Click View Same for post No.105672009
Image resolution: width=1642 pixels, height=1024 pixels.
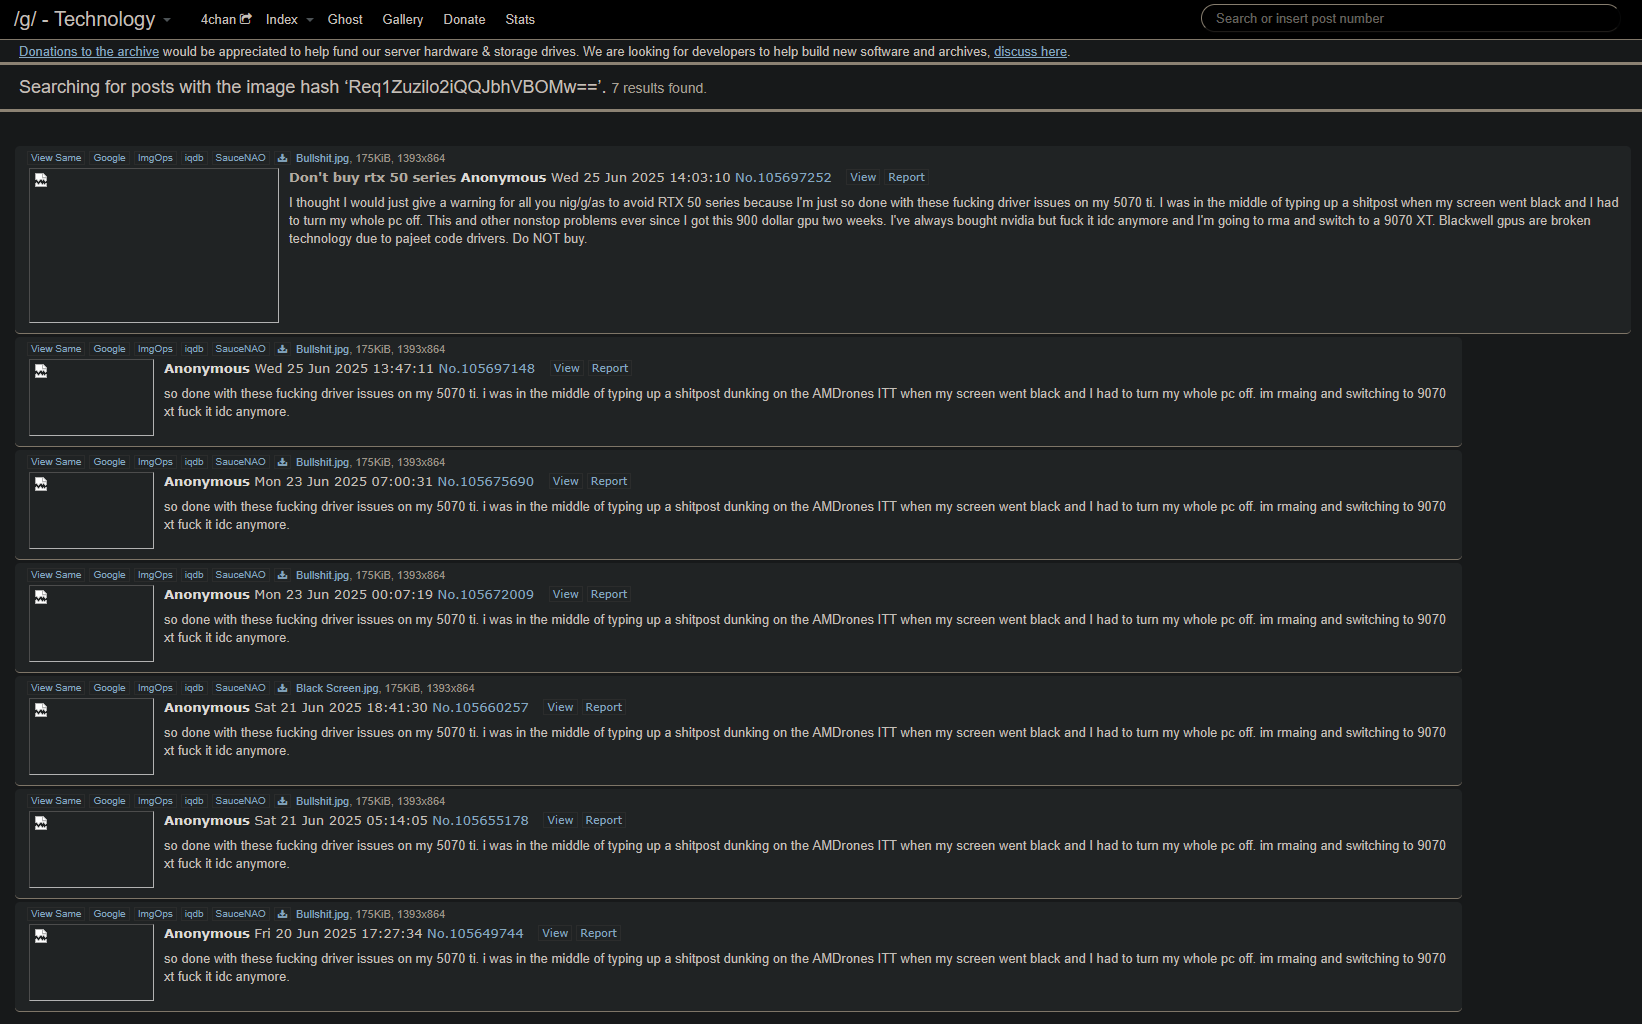click(x=56, y=575)
